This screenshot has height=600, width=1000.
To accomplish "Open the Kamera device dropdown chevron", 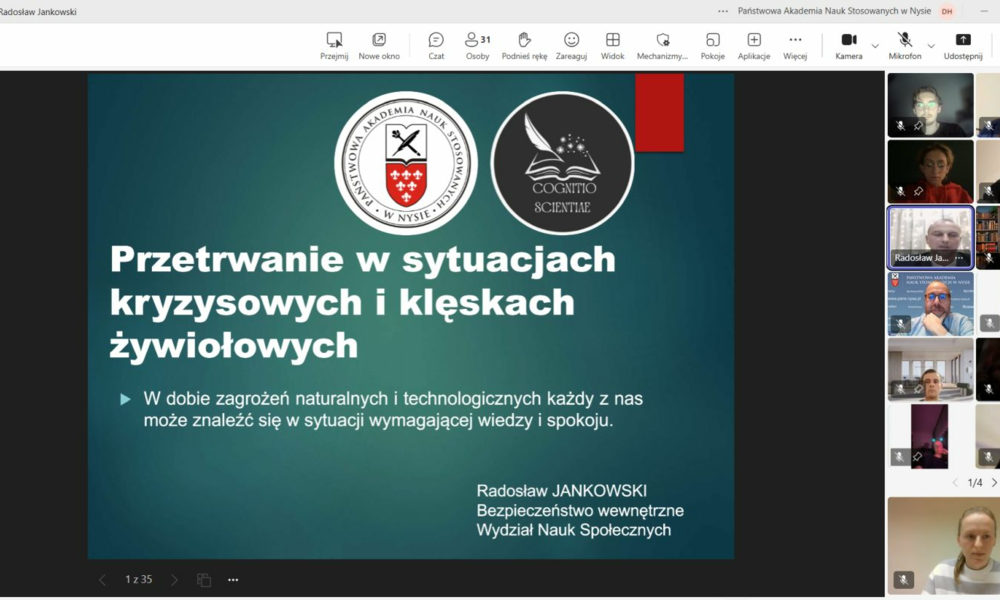I will [x=874, y=45].
